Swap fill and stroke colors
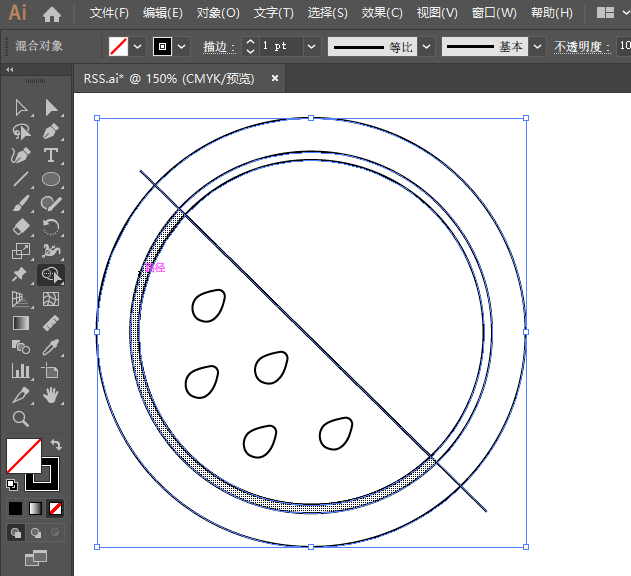 click(x=57, y=444)
